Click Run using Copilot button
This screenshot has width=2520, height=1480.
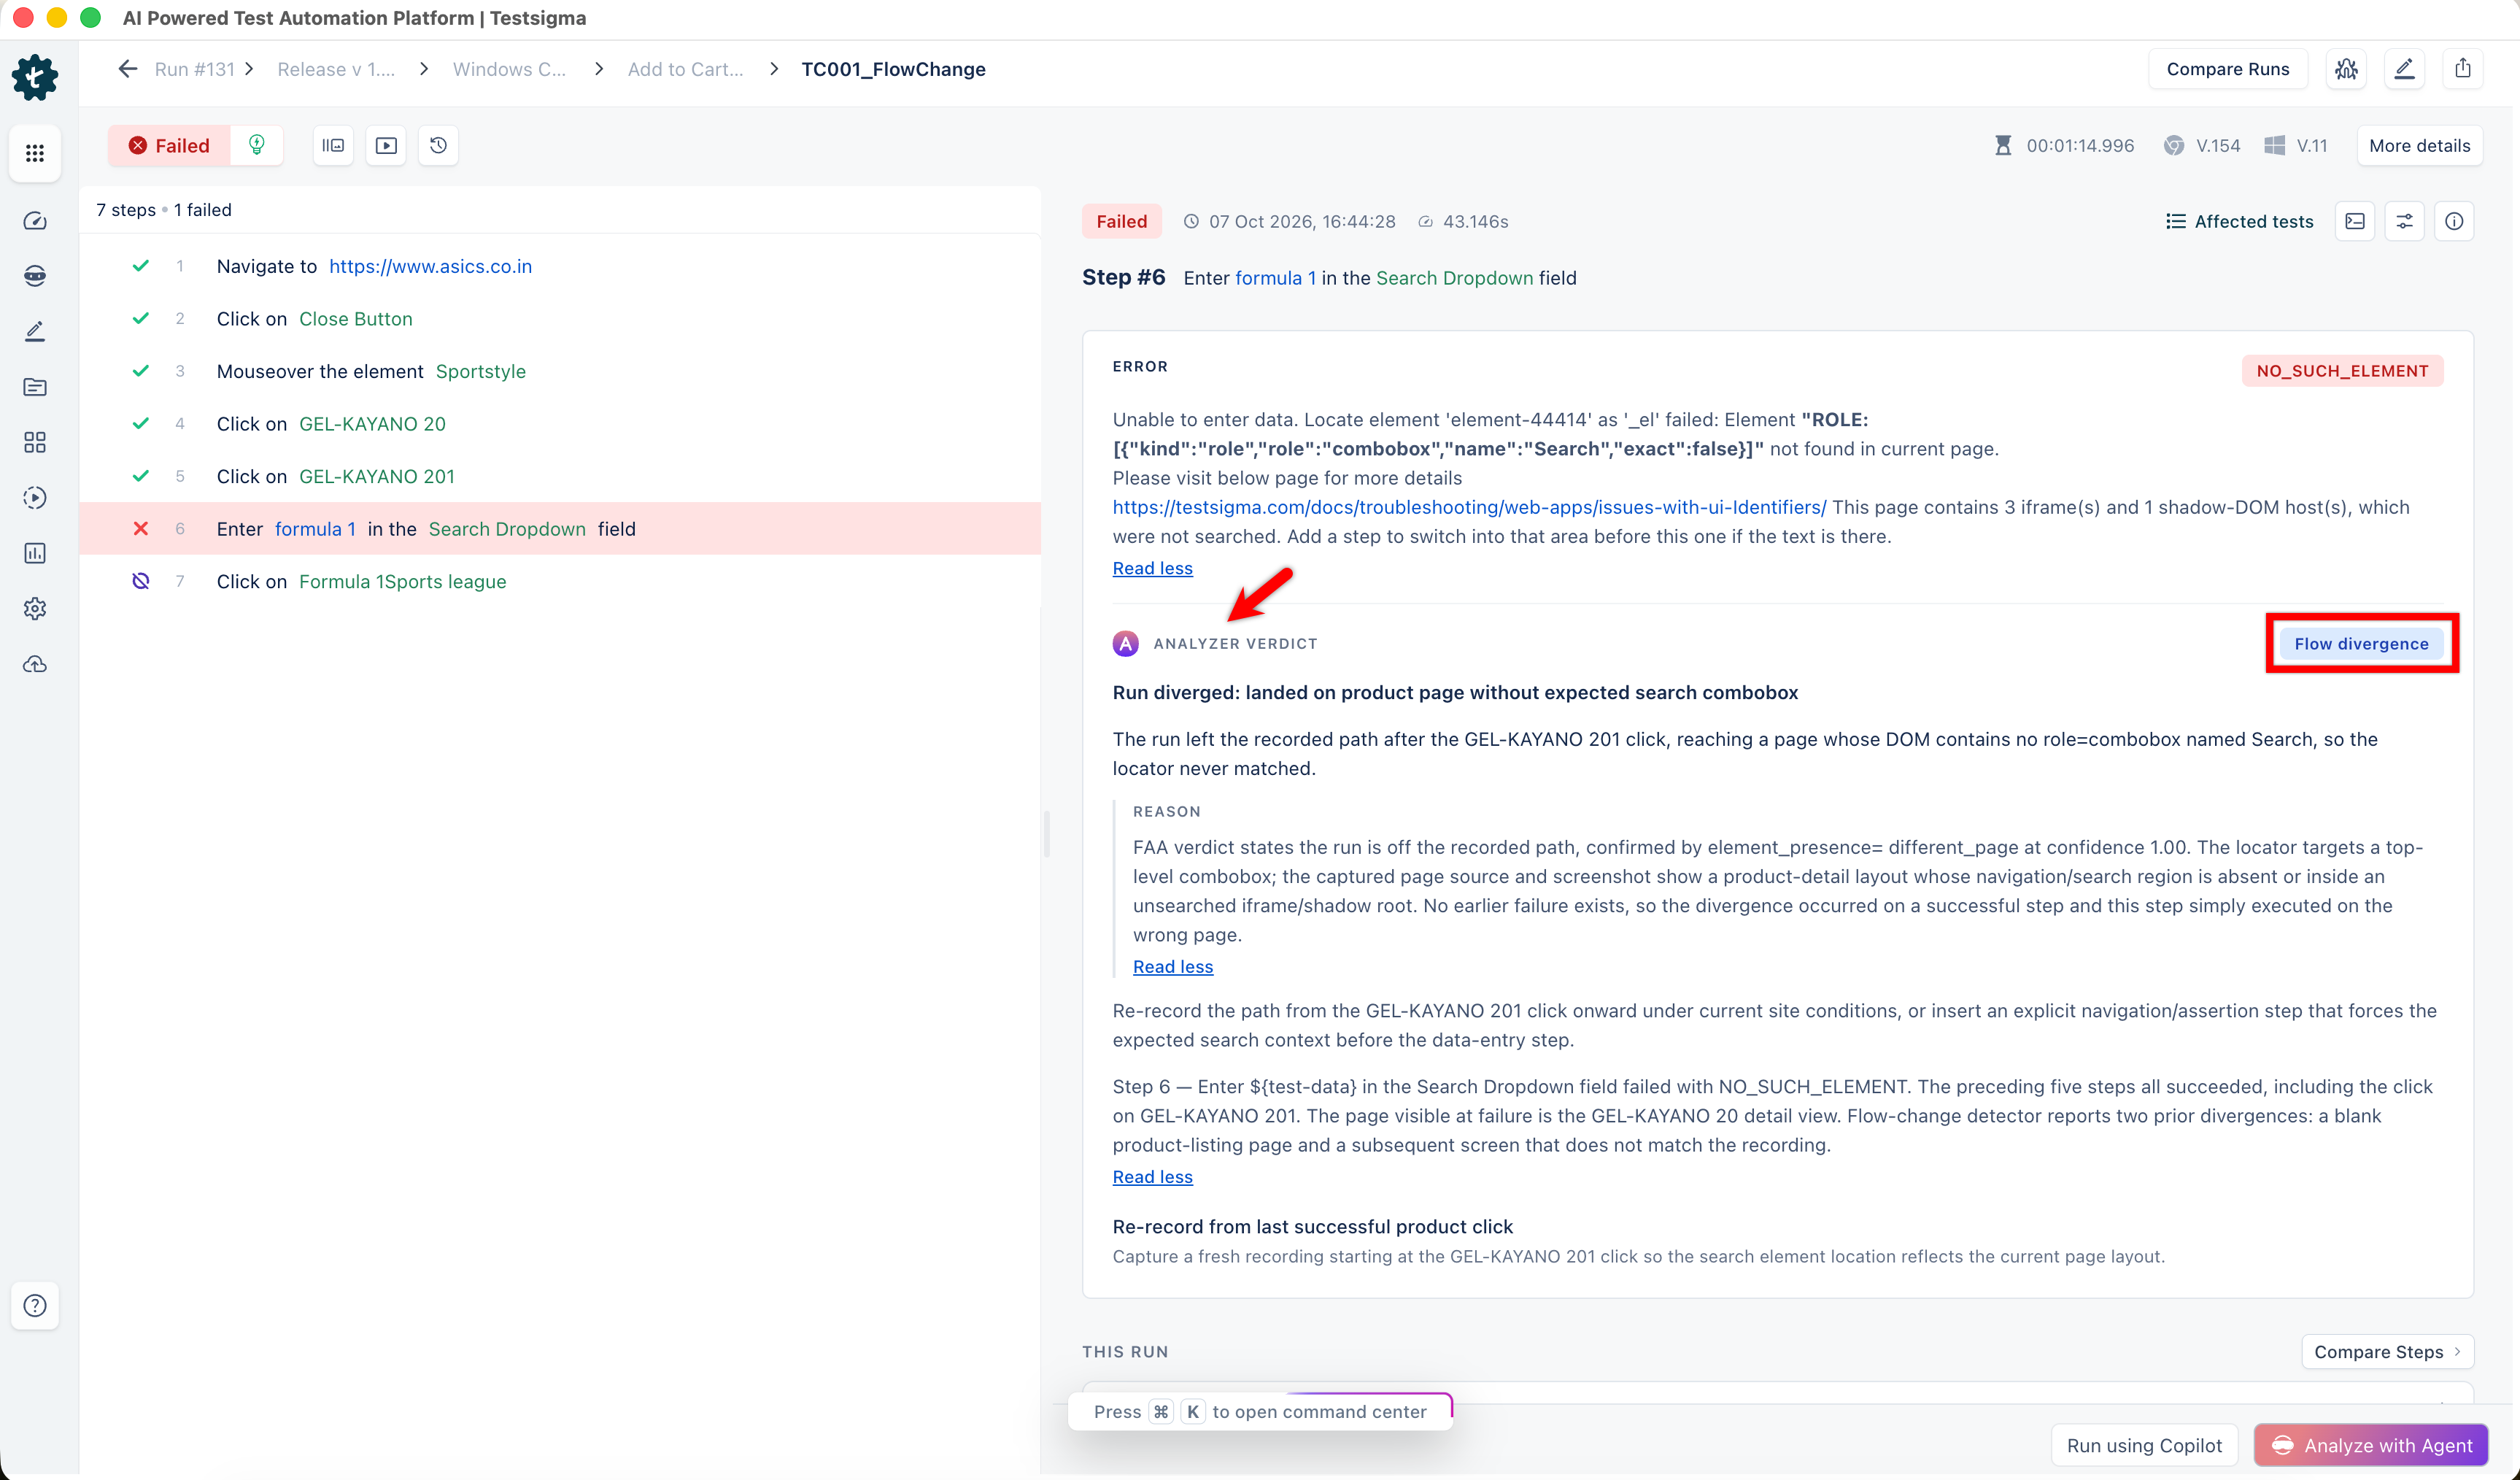pyautogui.click(x=2144, y=1445)
